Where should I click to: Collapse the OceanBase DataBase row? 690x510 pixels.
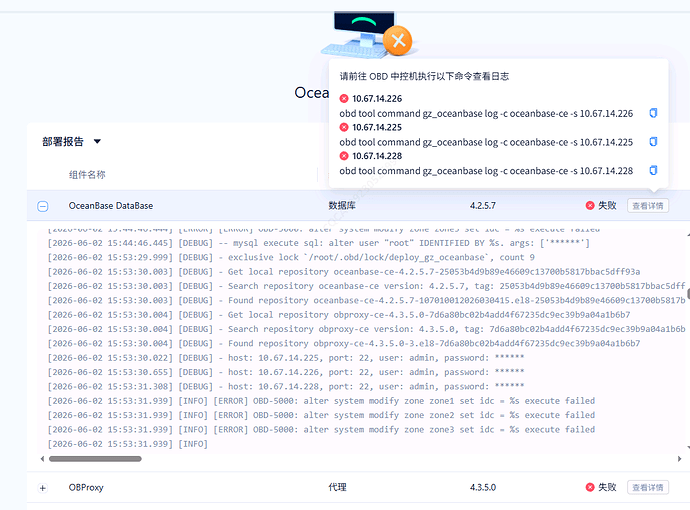43,206
